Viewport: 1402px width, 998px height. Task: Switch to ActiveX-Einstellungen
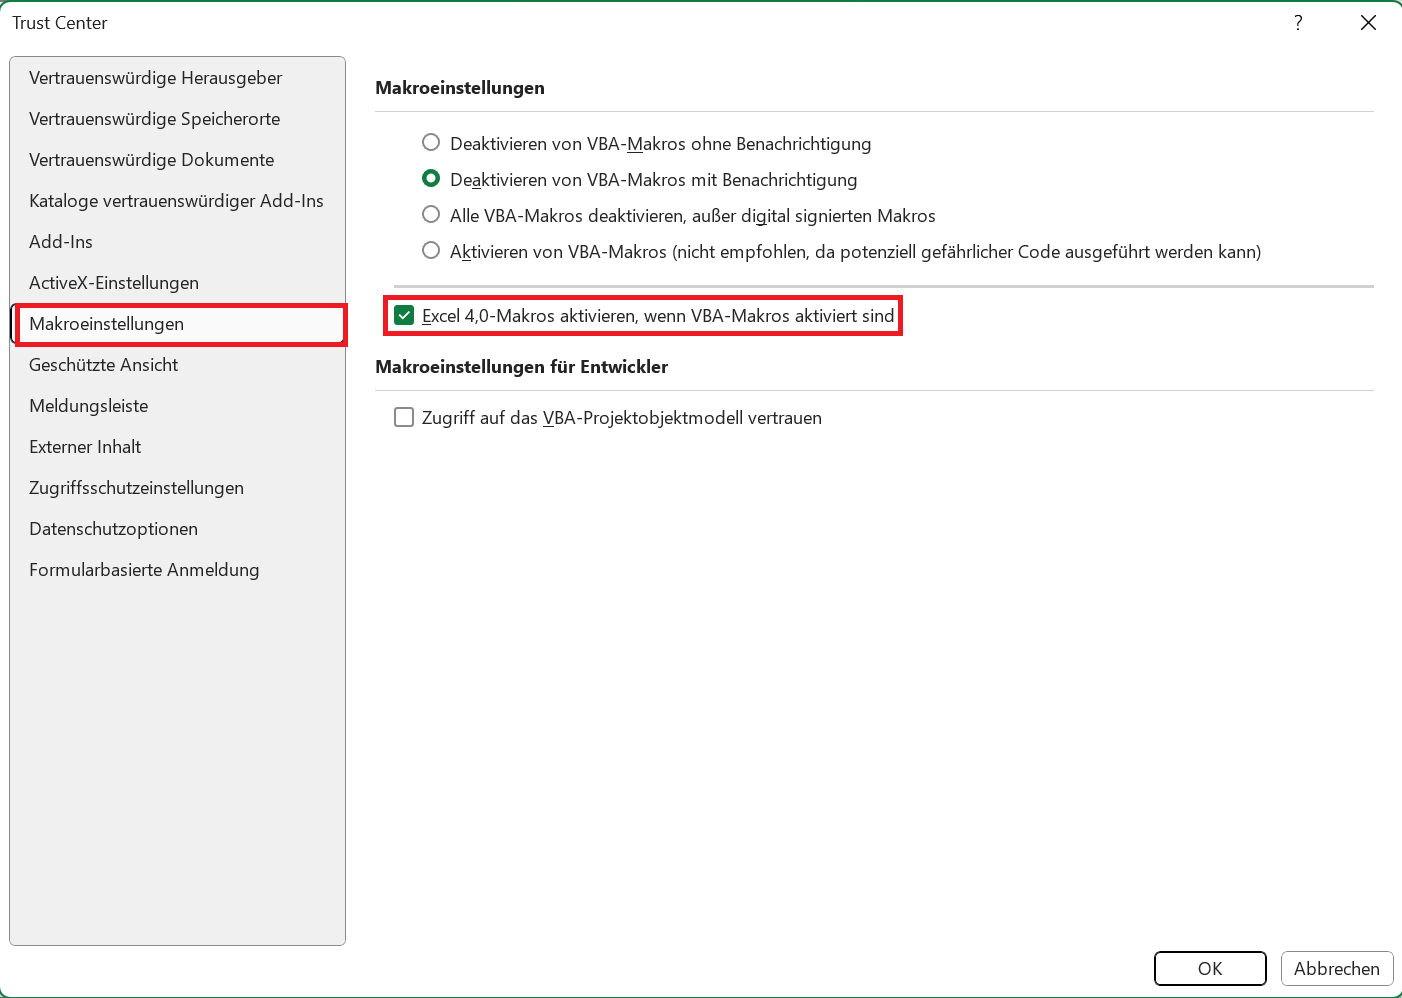[177, 283]
